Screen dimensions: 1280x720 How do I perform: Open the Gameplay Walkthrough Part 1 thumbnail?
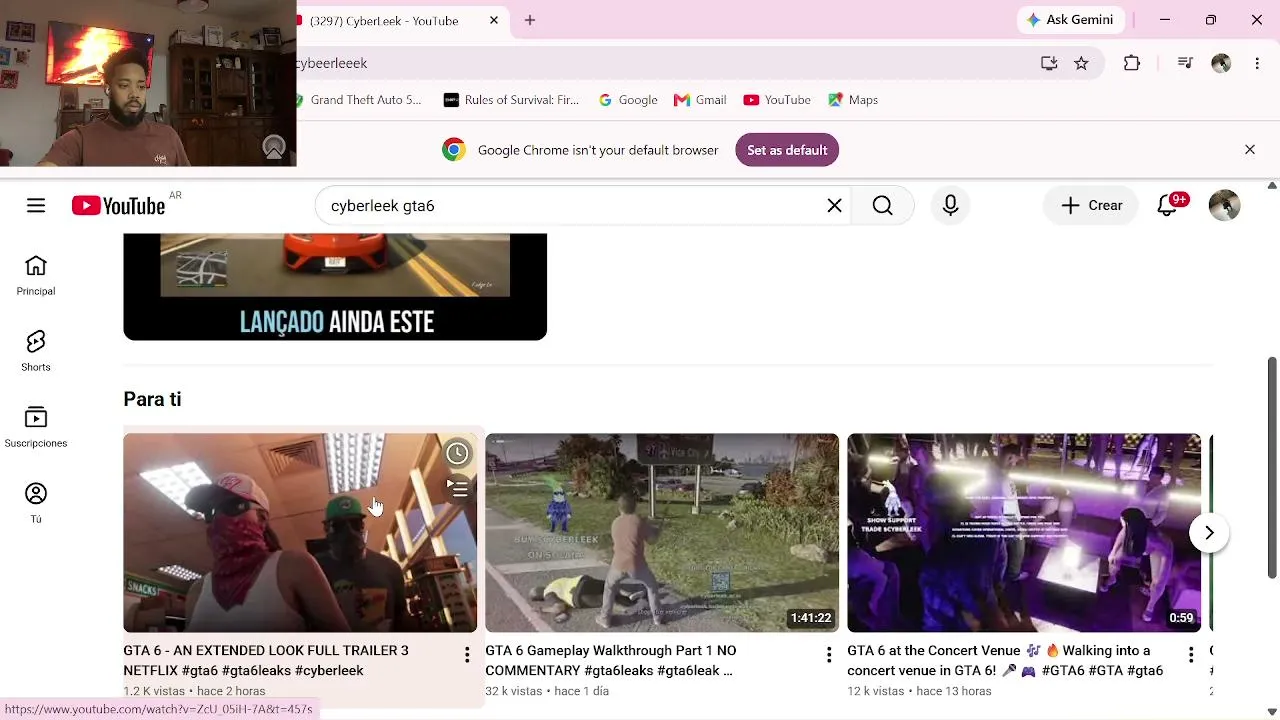(662, 533)
